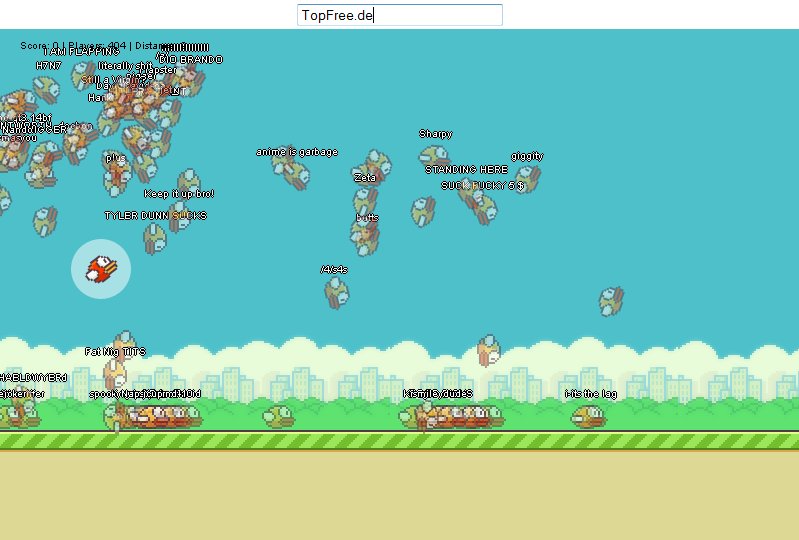Click the H7N7 player bird
The image size is (799, 540).
tap(46, 88)
